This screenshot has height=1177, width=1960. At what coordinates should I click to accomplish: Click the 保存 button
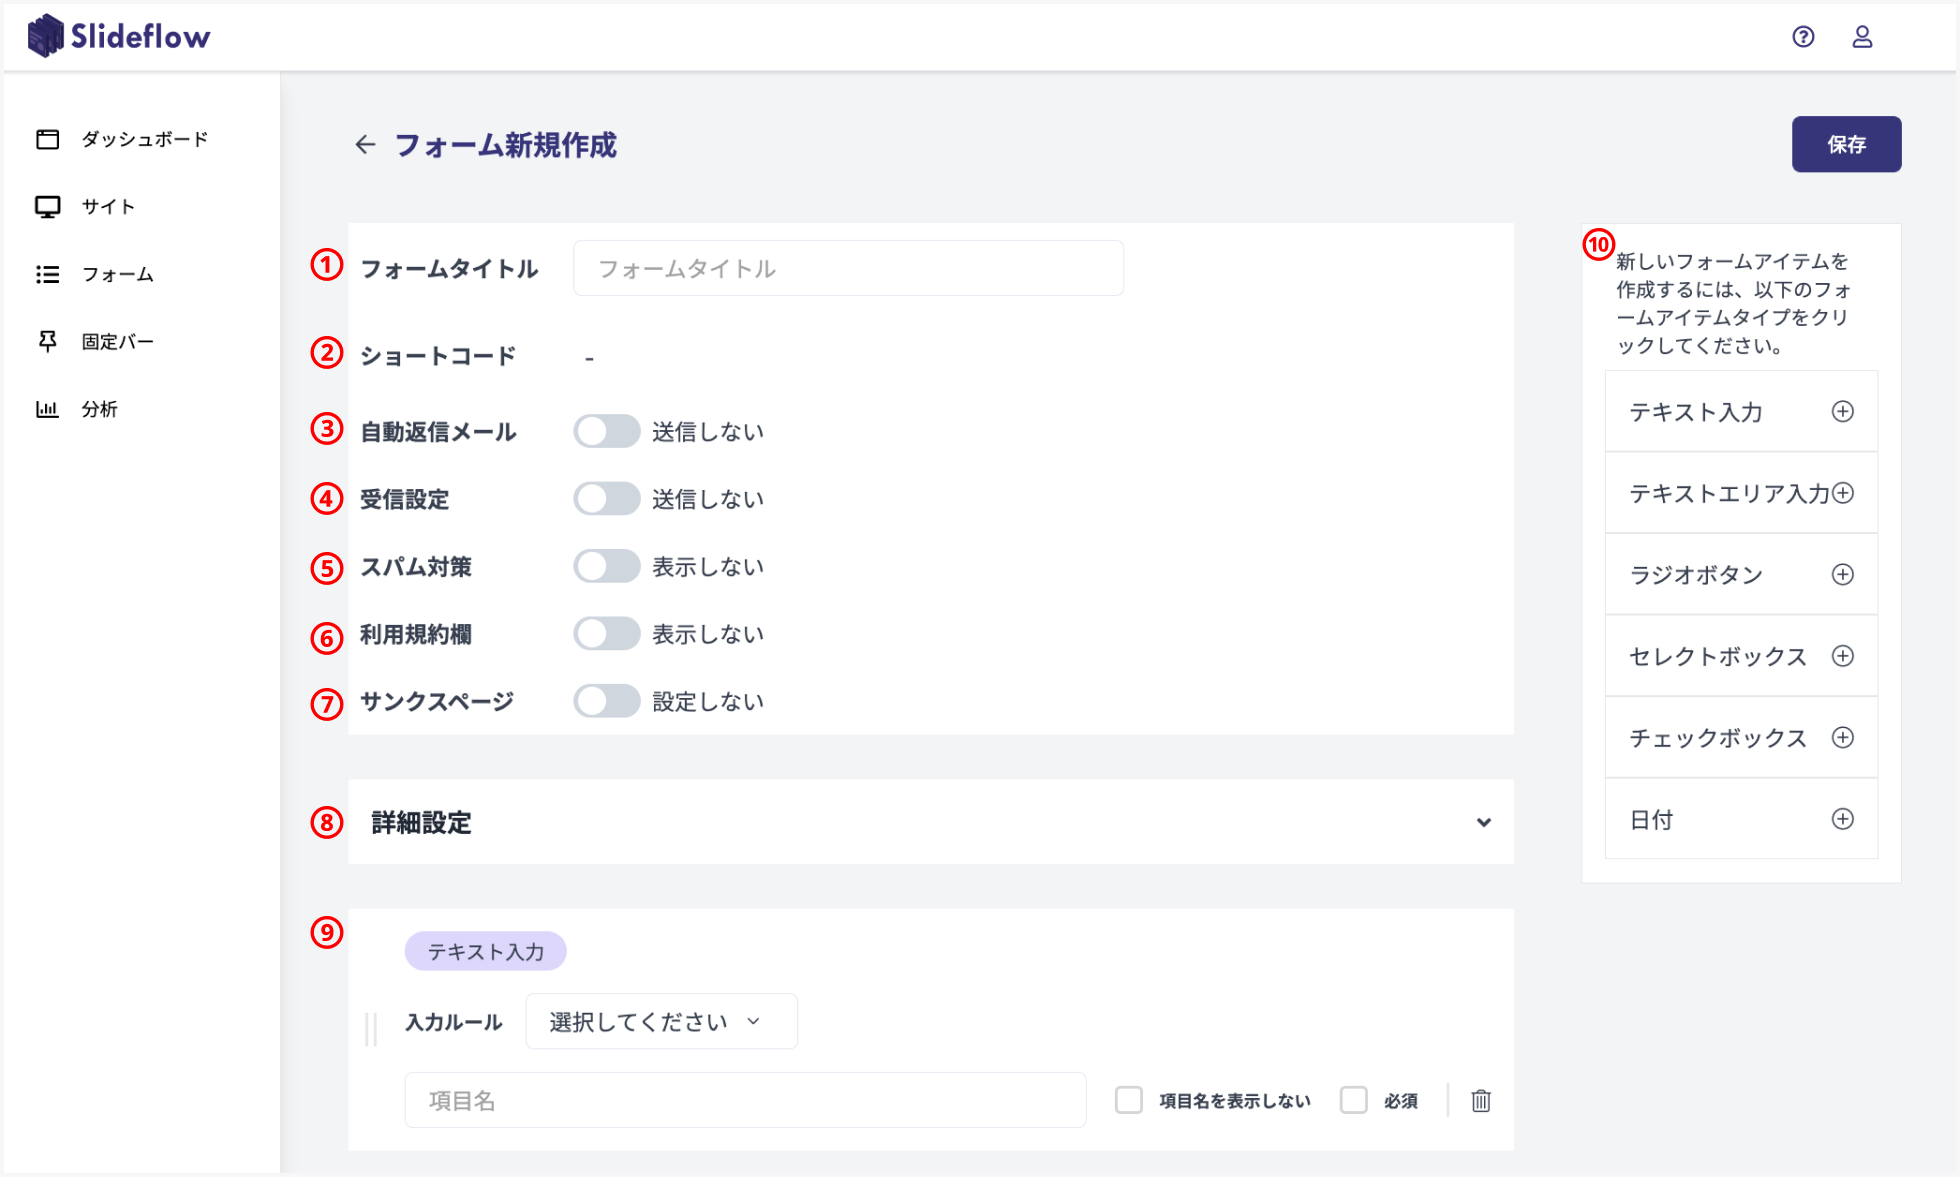coord(1846,145)
